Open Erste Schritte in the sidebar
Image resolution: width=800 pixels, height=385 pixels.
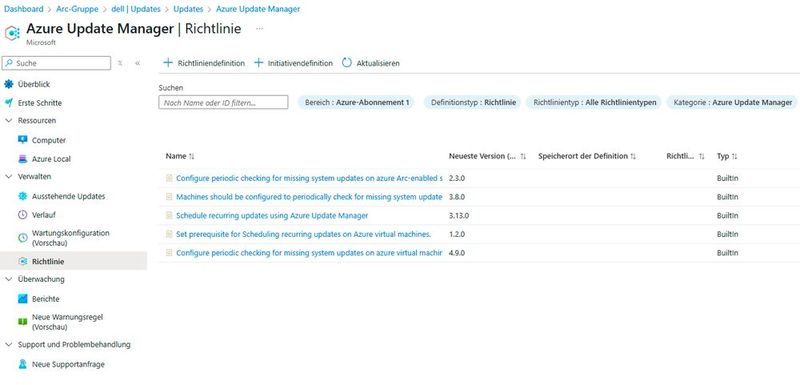tap(40, 103)
